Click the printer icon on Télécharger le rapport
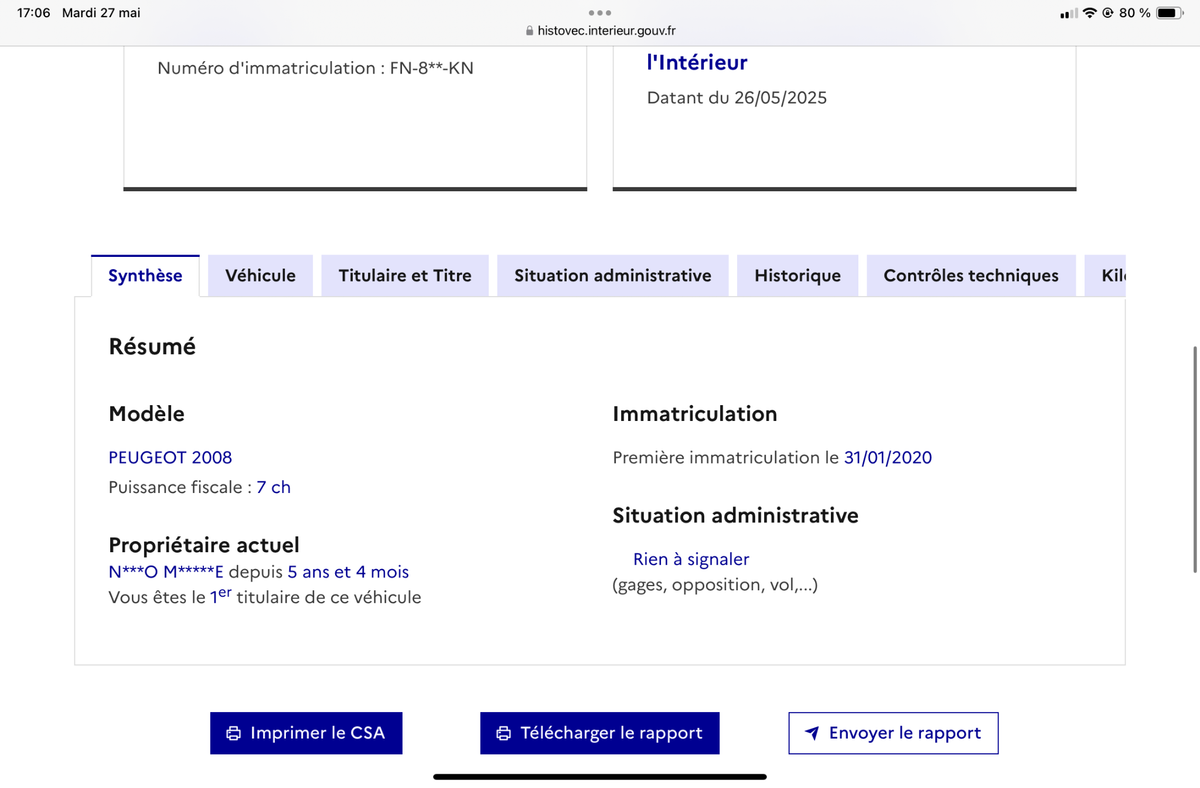Screen dimensions: 1200x788 pos(504,733)
